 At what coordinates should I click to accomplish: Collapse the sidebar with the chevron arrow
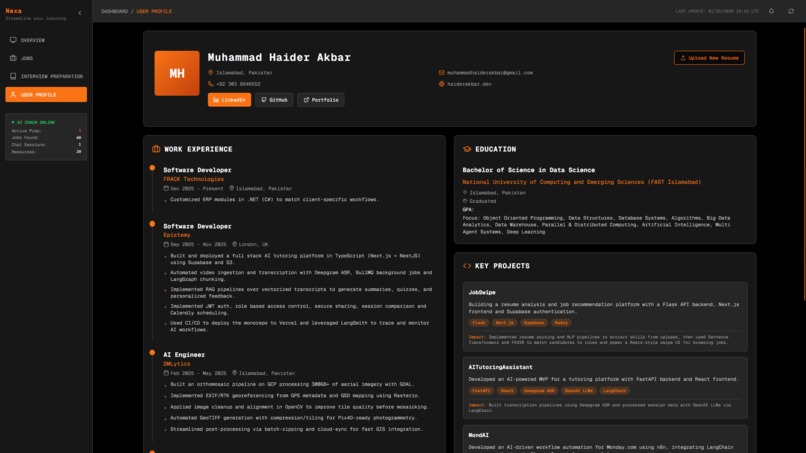[x=80, y=13]
